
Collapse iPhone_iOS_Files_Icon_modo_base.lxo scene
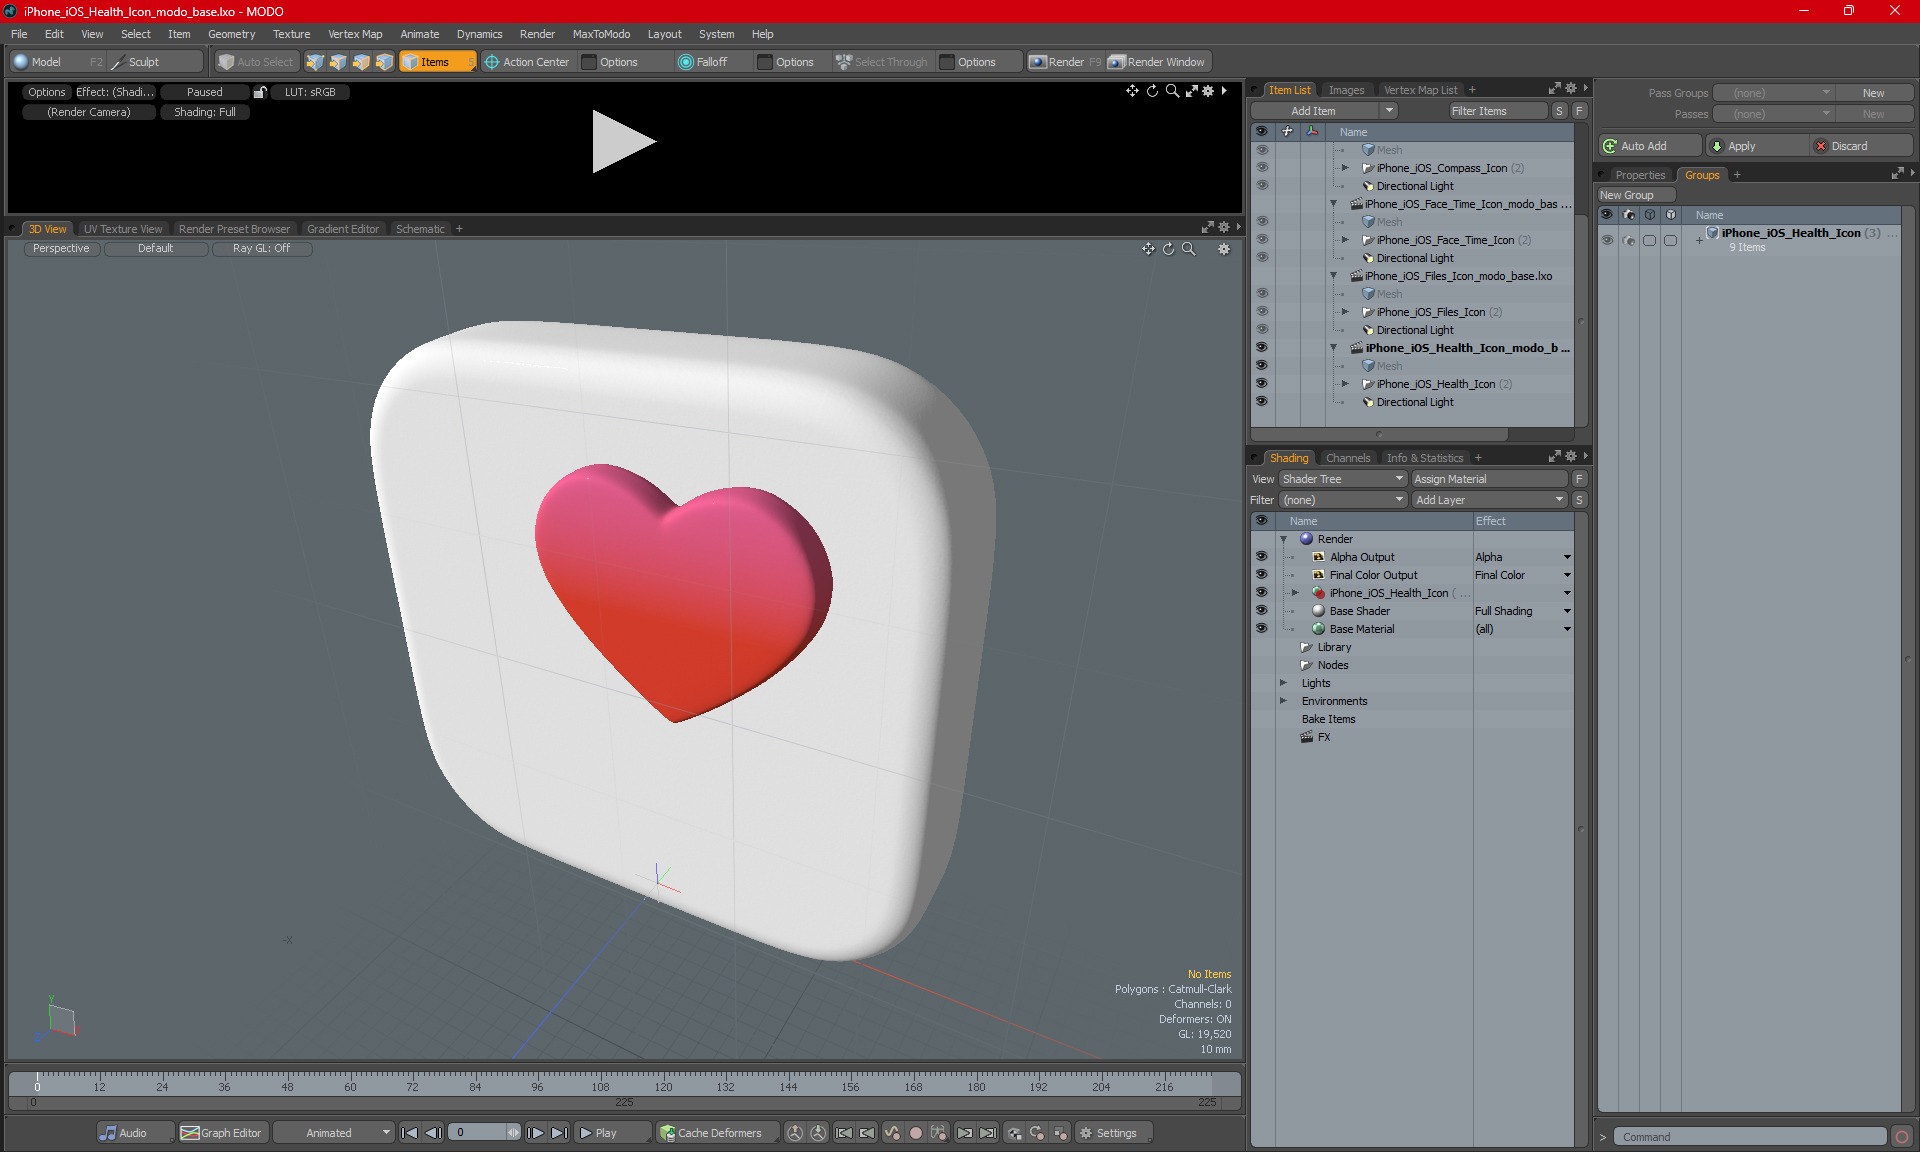pos(1333,276)
